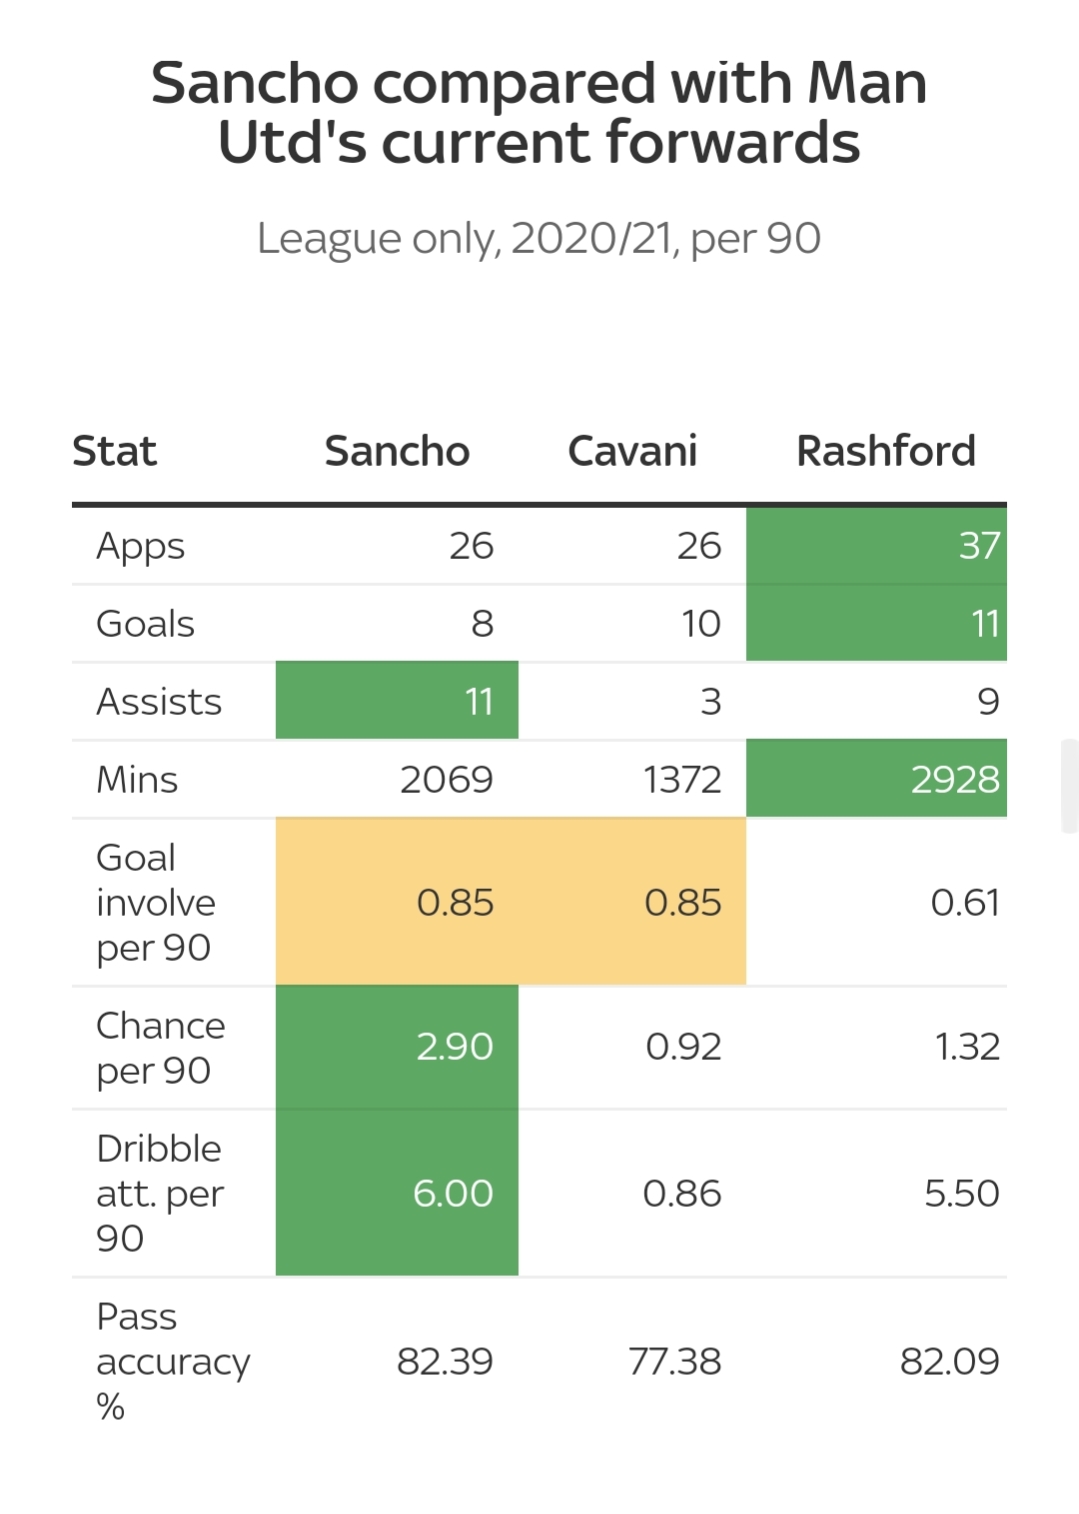Click Sancho's yellow 0.85 goal involvement cell
This screenshot has width=1079, height=1514.
(397, 902)
